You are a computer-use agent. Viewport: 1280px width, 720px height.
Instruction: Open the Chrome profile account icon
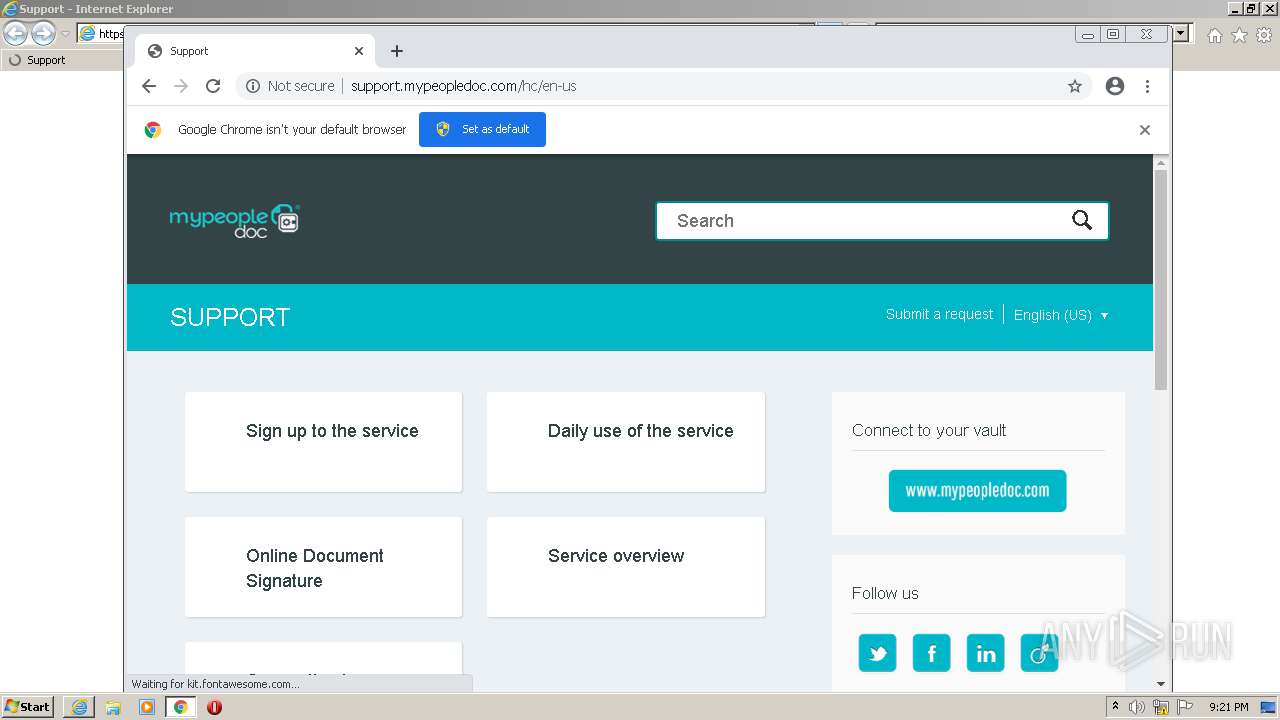pos(1115,86)
